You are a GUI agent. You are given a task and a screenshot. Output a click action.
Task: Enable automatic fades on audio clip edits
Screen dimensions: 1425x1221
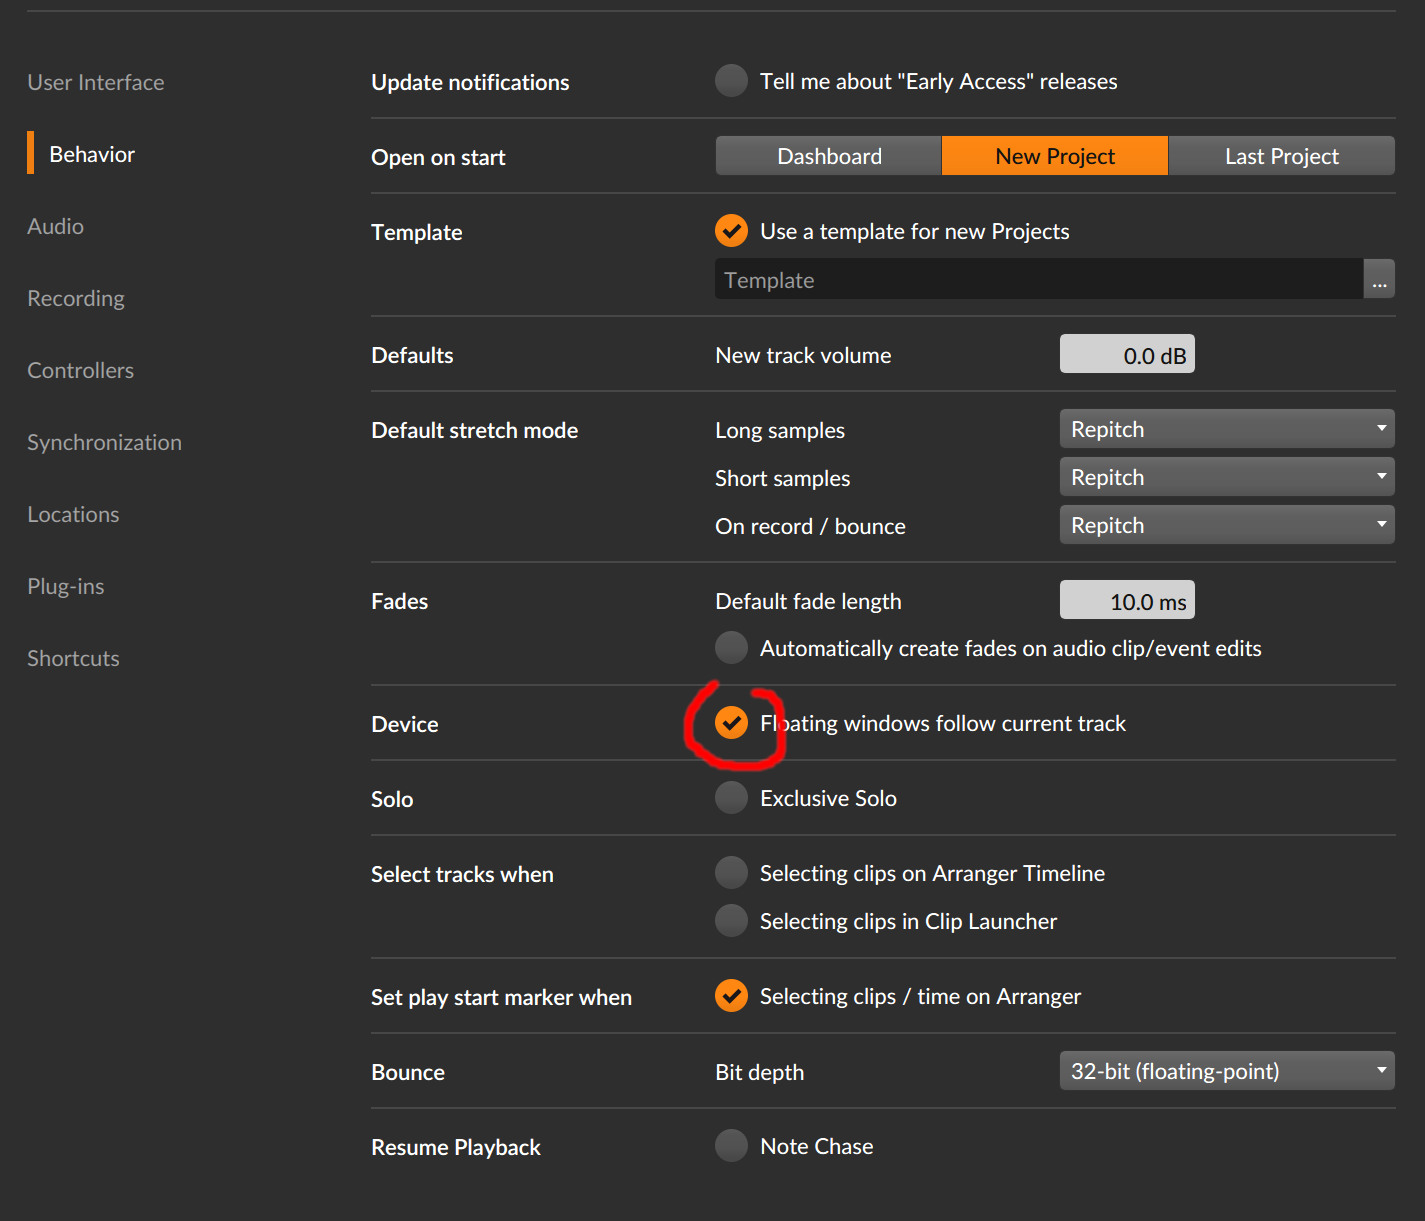731,648
